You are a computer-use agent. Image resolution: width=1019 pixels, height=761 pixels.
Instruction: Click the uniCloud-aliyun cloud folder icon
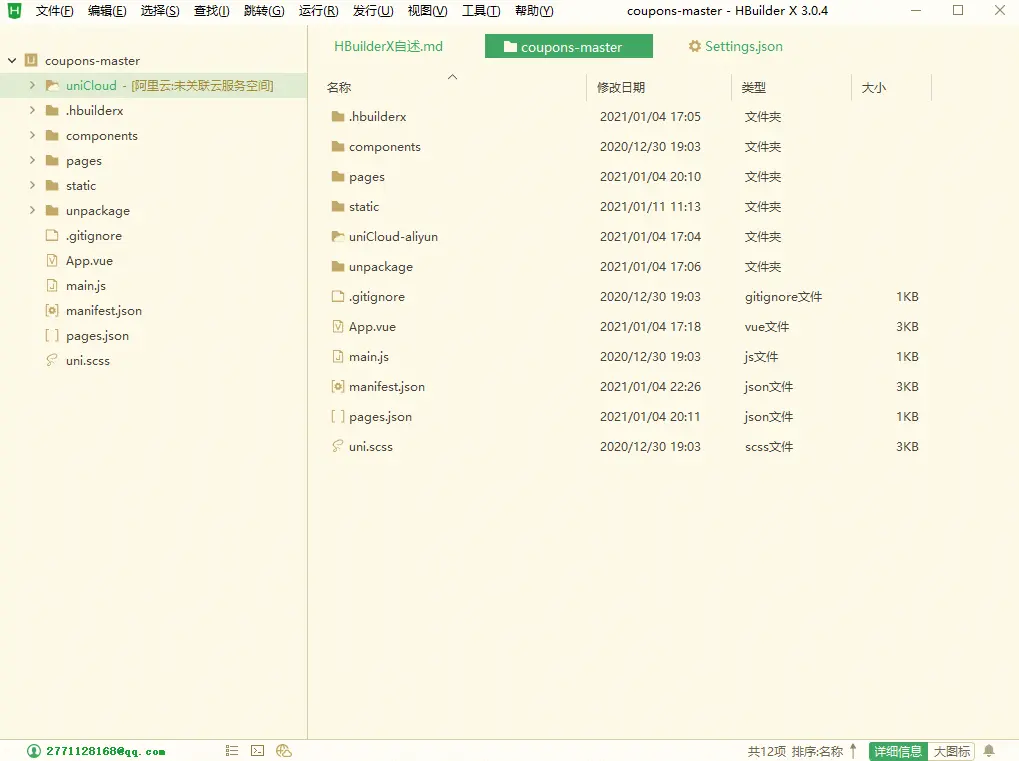(x=339, y=237)
